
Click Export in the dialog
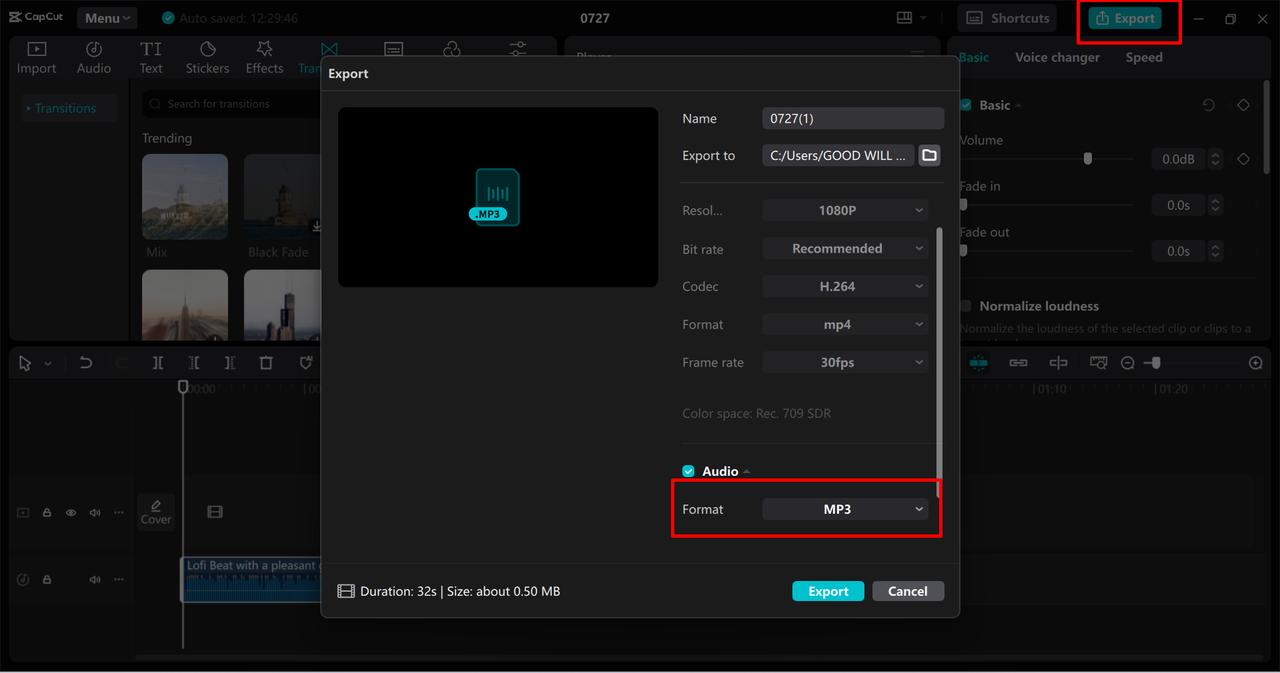tap(828, 591)
